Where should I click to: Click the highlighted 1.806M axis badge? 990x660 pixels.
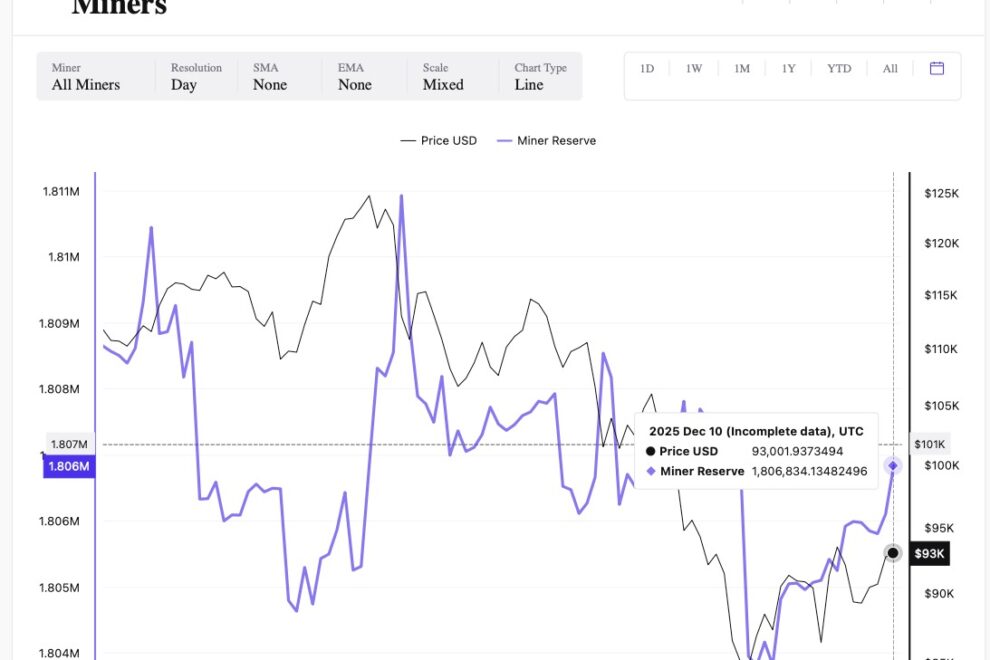click(68, 466)
